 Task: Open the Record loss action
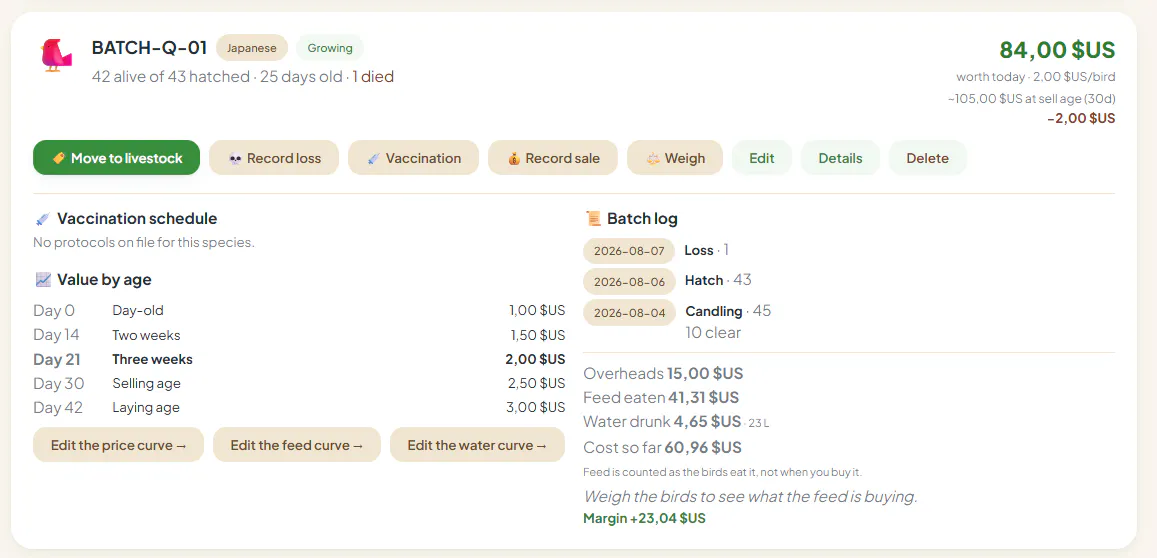coord(274,158)
